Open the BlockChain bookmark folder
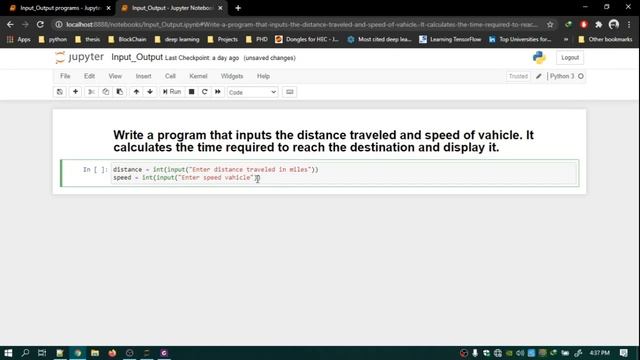The image size is (640, 360). [x=127, y=40]
